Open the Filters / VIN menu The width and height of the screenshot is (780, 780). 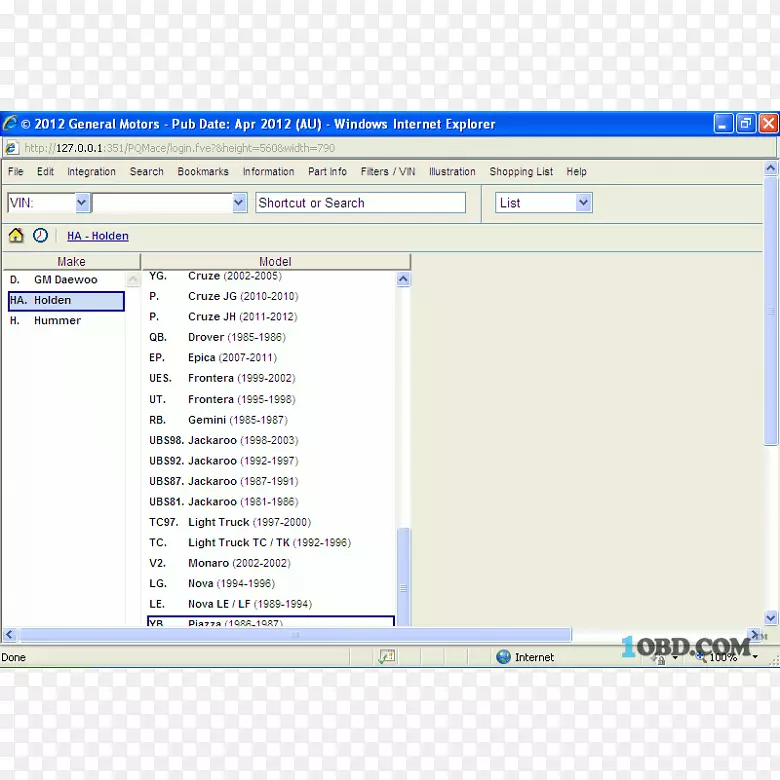tap(388, 172)
